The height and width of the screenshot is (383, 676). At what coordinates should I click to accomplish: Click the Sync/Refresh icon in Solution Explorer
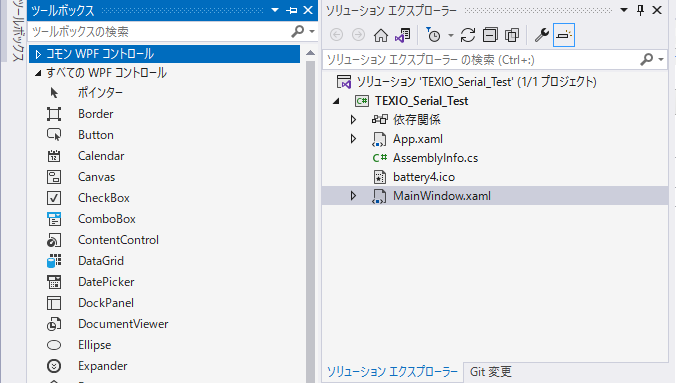click(x=468, y=35)
